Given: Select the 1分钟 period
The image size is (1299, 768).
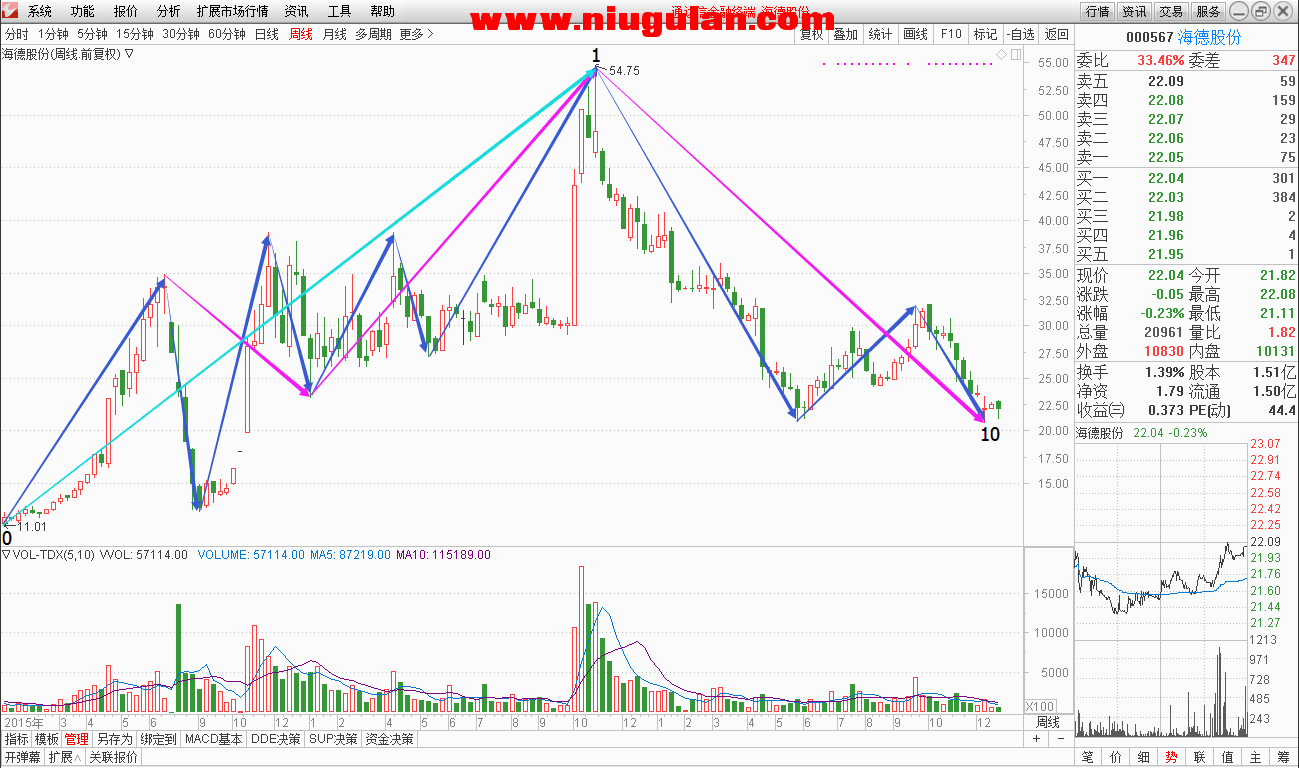Looking at the screenshot, I should (53, 34).
